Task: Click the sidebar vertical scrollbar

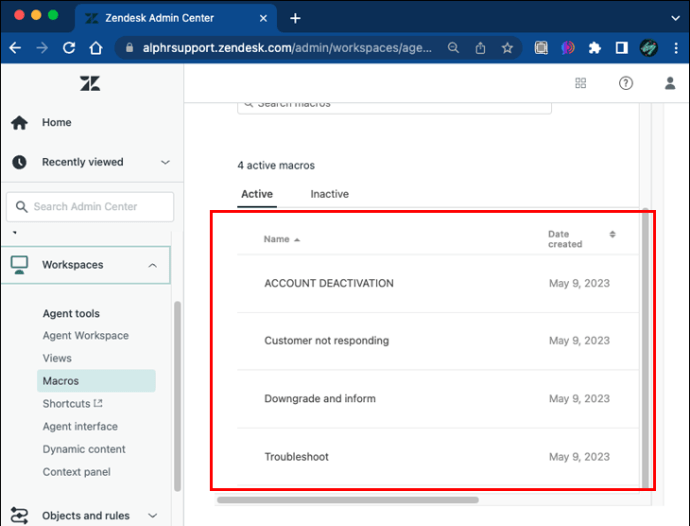Action: [x=177, y=396]
